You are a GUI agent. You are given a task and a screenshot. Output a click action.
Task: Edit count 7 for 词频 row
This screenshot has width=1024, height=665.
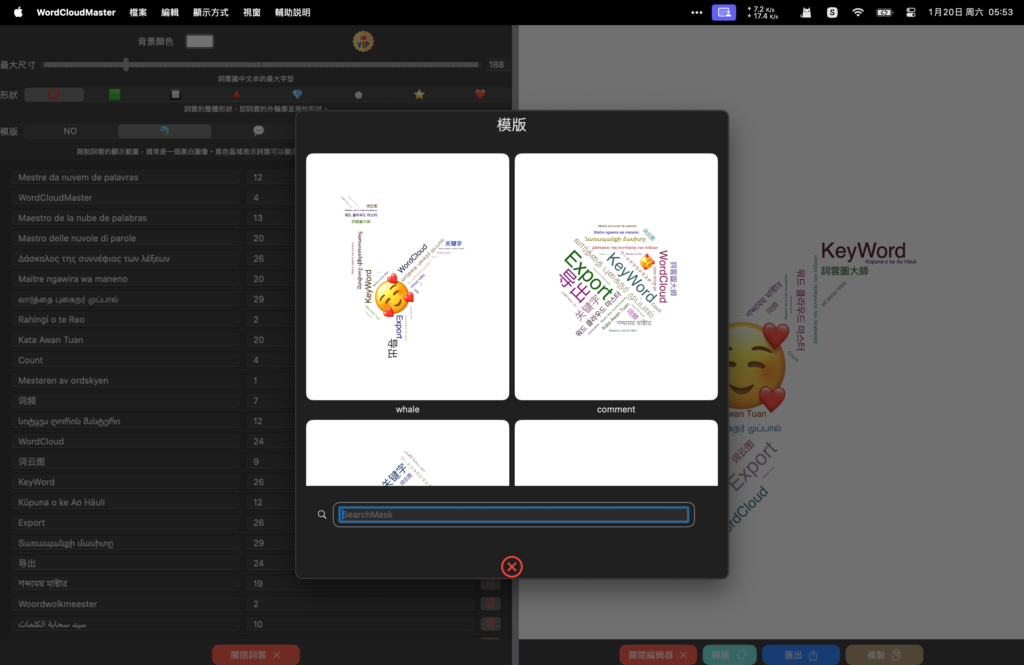[271, 400]
